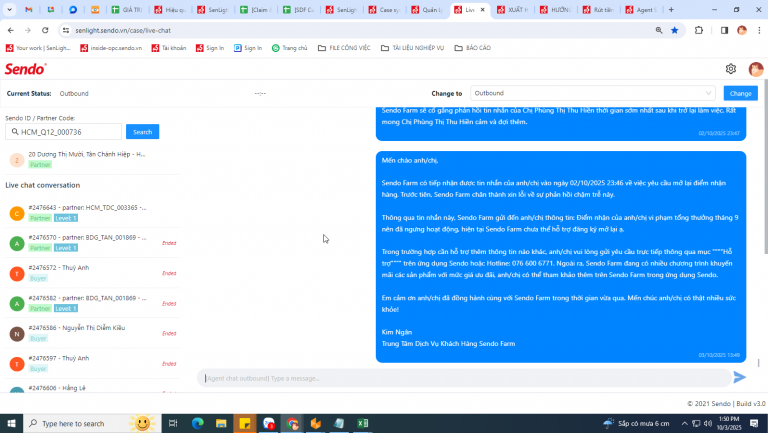Viewport: 768px width, 433px height.
Task: Open Your work | SenLight bookmark
Action: point(38,48)
